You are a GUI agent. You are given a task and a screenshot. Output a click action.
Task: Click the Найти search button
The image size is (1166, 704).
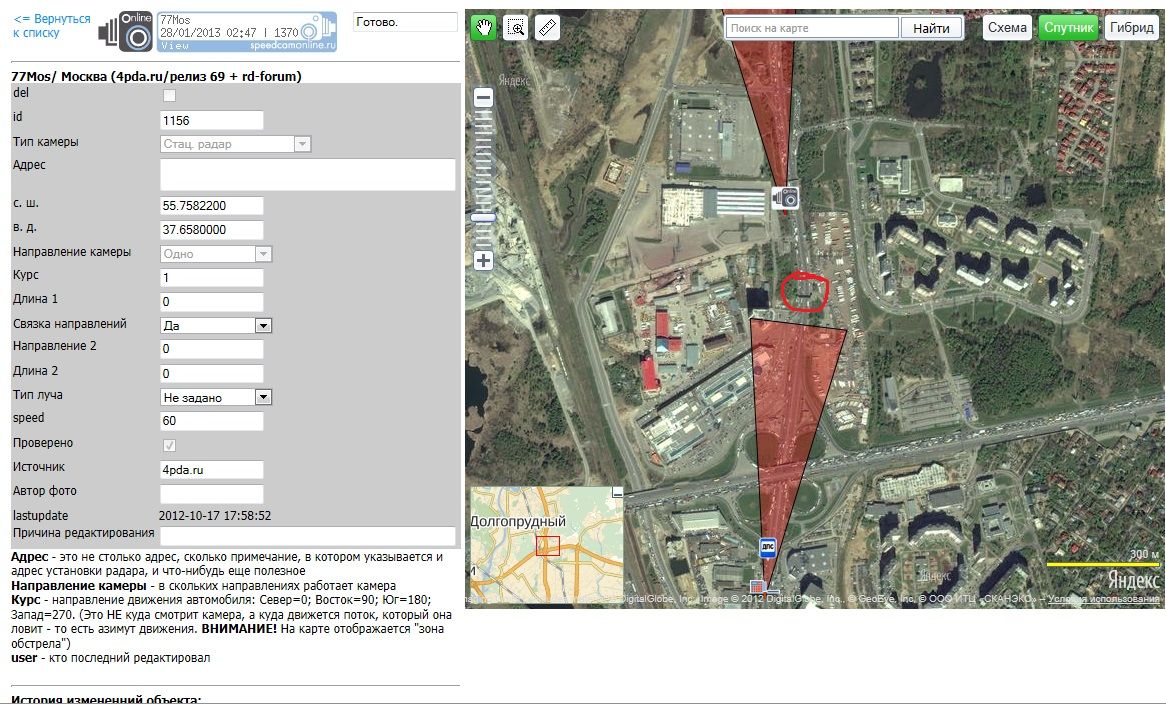(x=931, y=28)
